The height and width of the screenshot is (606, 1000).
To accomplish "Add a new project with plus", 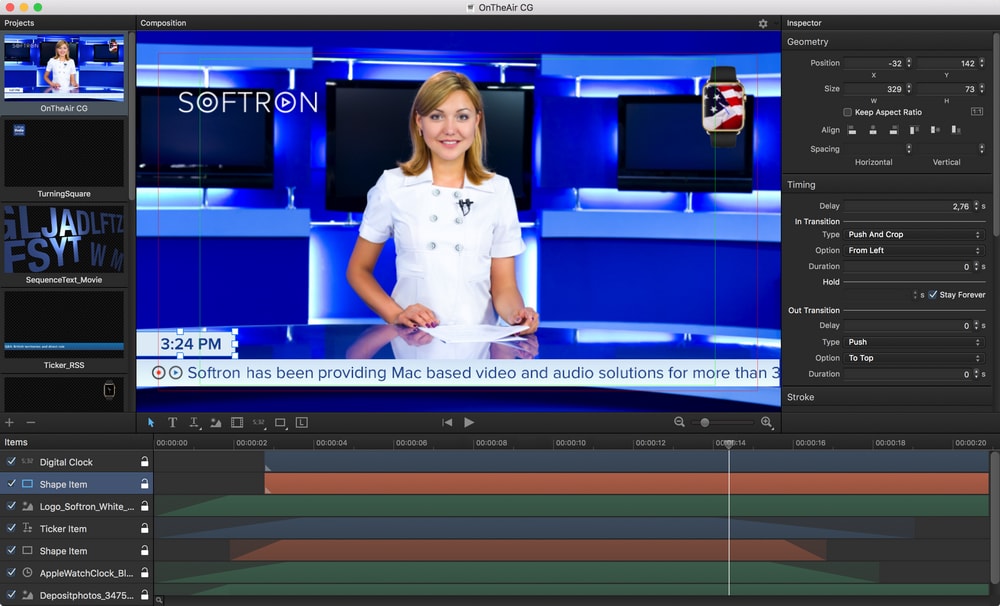I will pos(10,422).
